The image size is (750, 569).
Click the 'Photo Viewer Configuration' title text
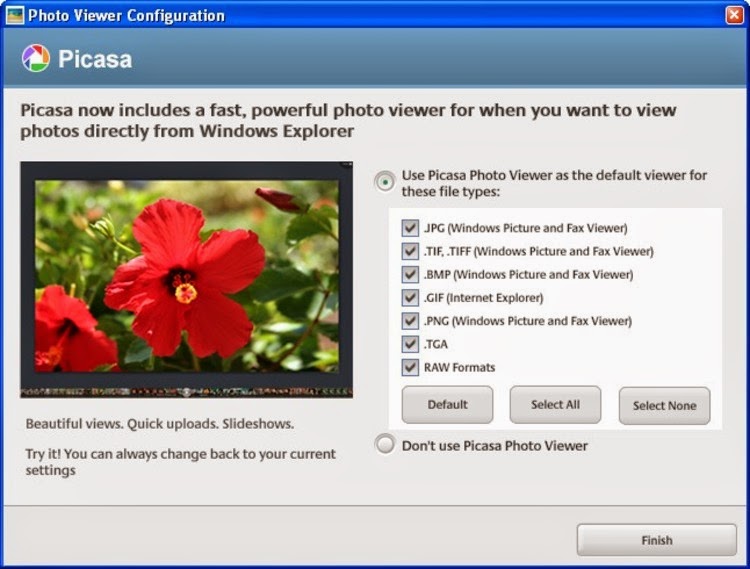(126, 16)
